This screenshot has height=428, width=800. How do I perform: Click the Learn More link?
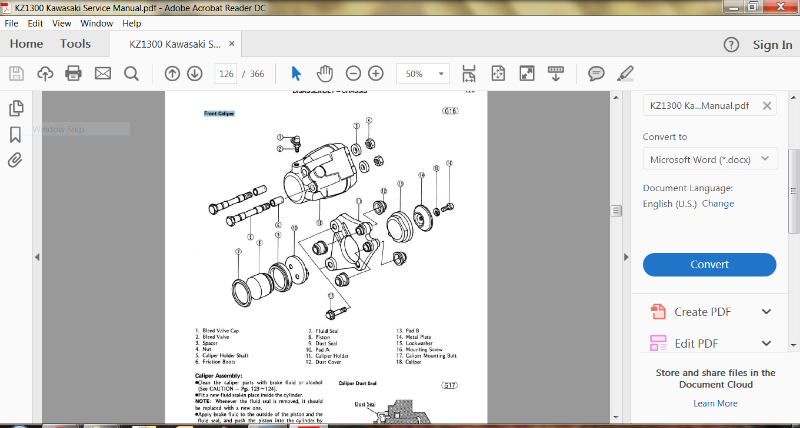(x=715, y=403)
